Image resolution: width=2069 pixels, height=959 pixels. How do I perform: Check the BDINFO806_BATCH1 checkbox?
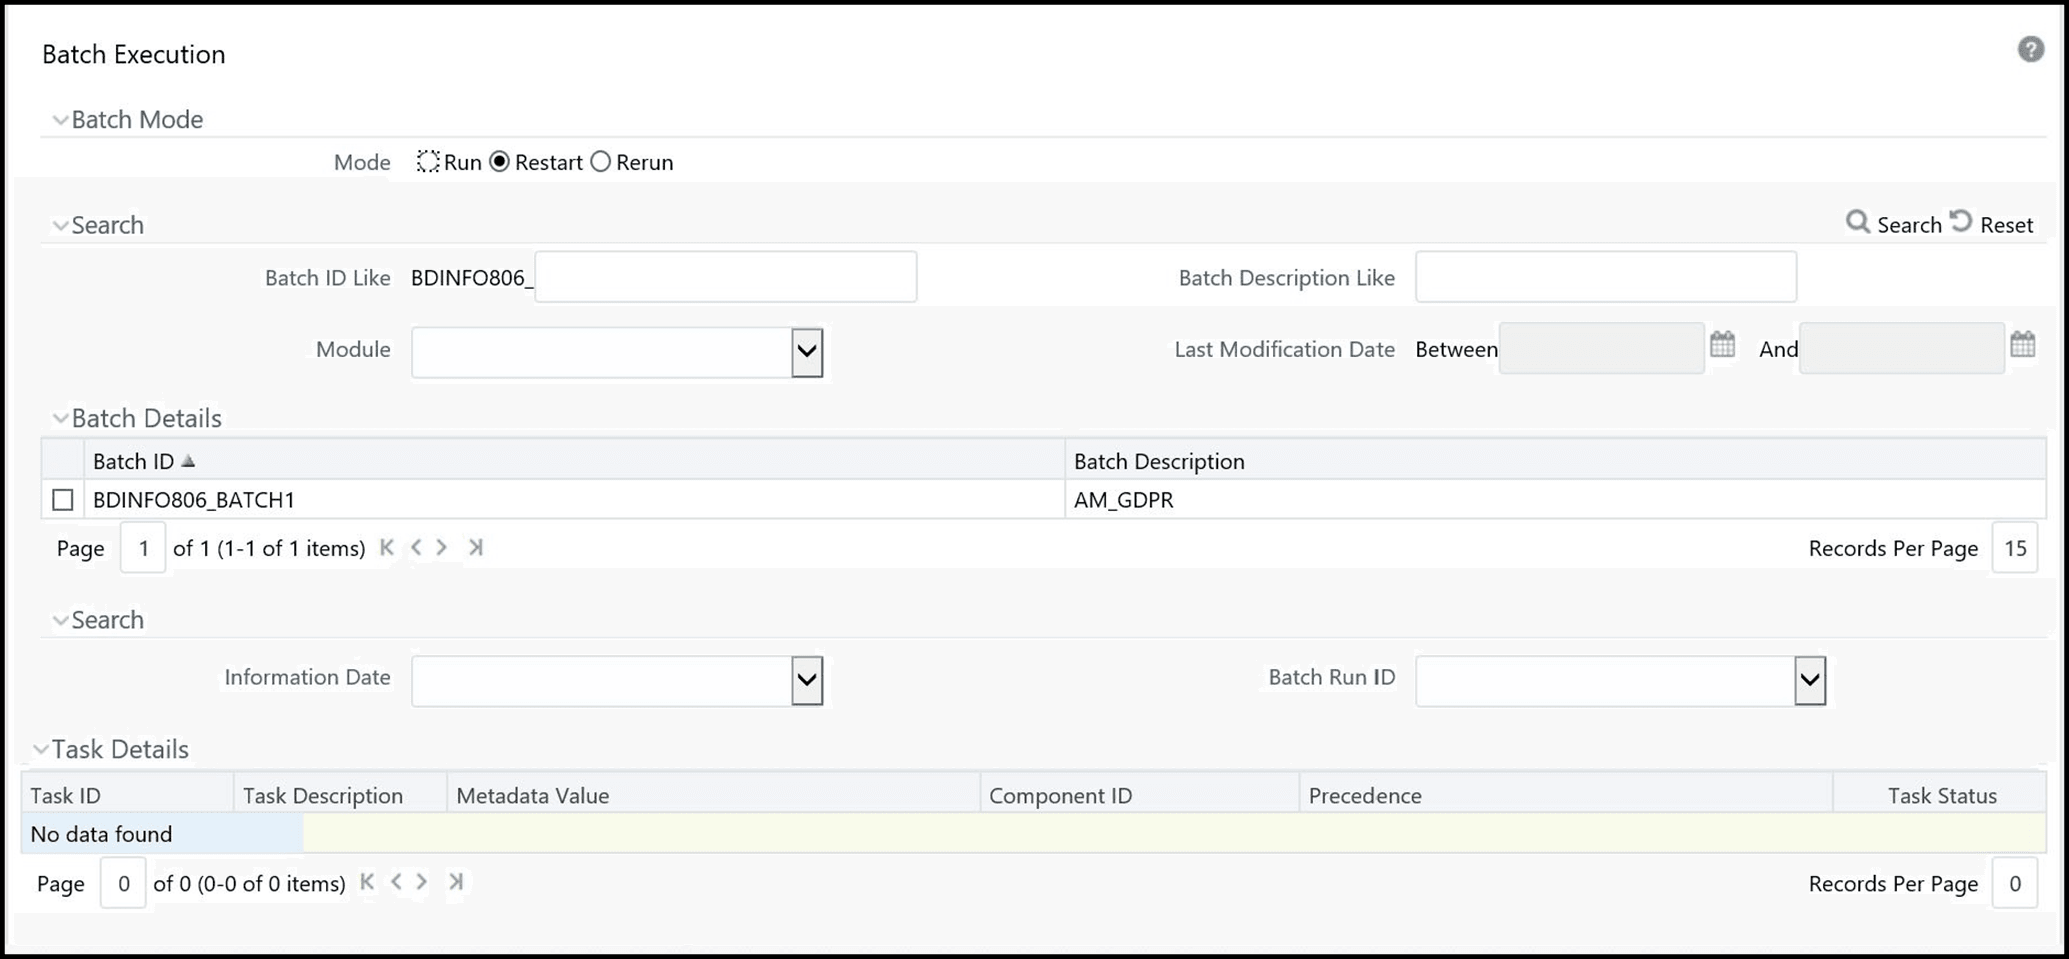[x=63, y=499]
